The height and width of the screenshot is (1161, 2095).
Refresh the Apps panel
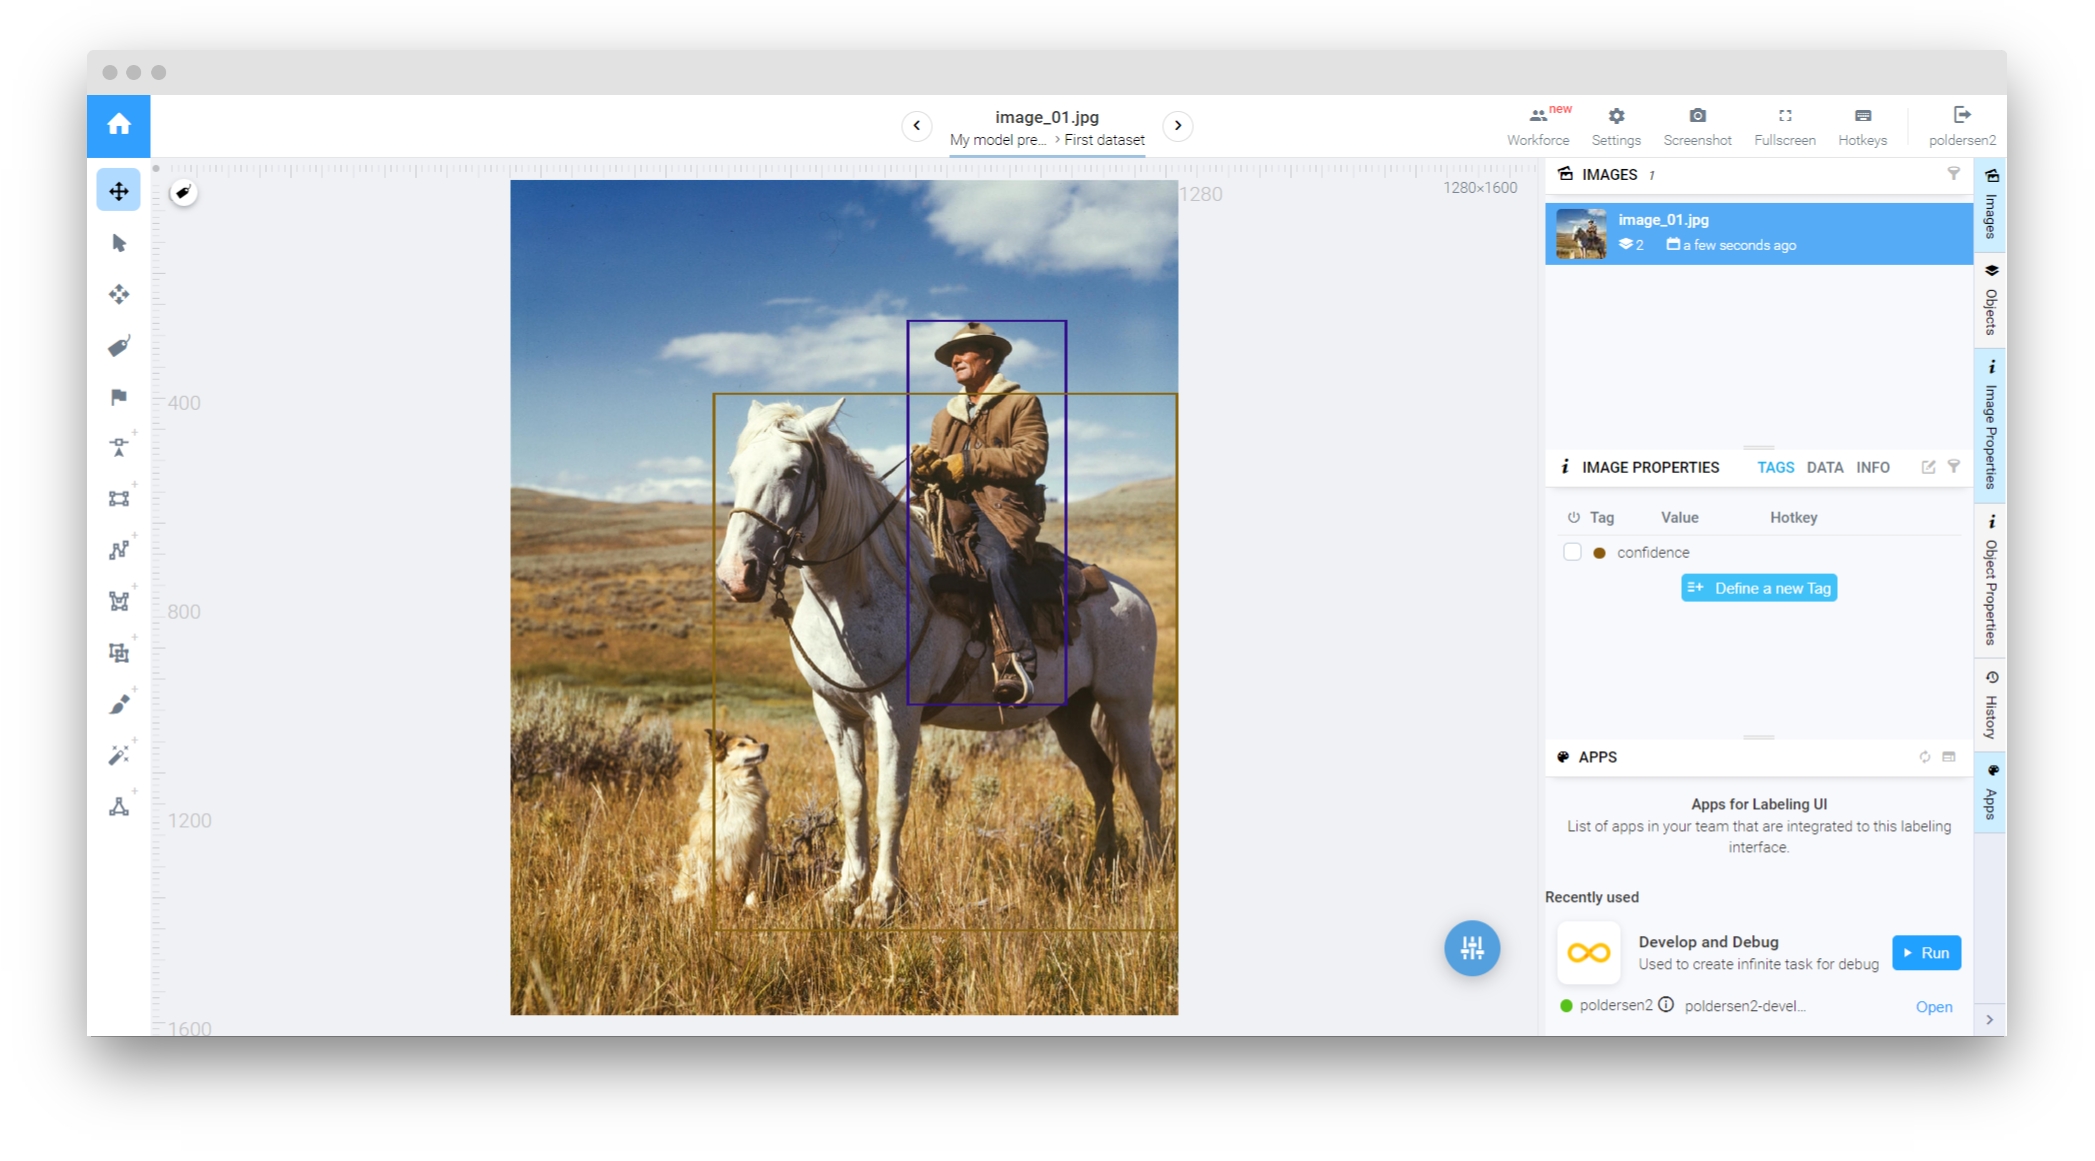coord(1924,757)
